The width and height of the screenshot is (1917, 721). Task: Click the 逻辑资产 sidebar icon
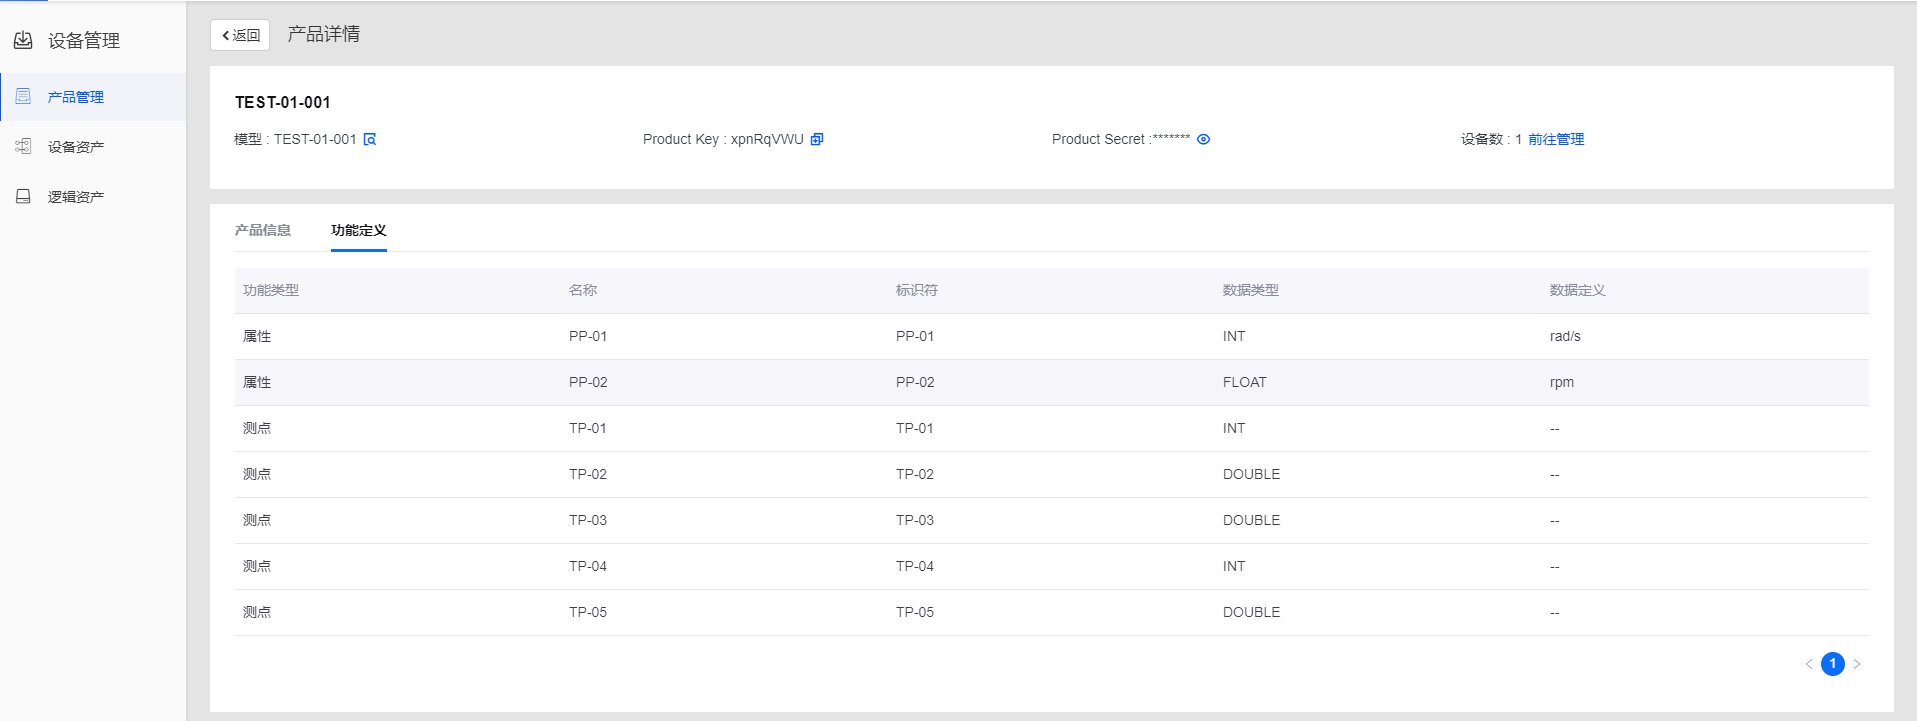[23, 196]
